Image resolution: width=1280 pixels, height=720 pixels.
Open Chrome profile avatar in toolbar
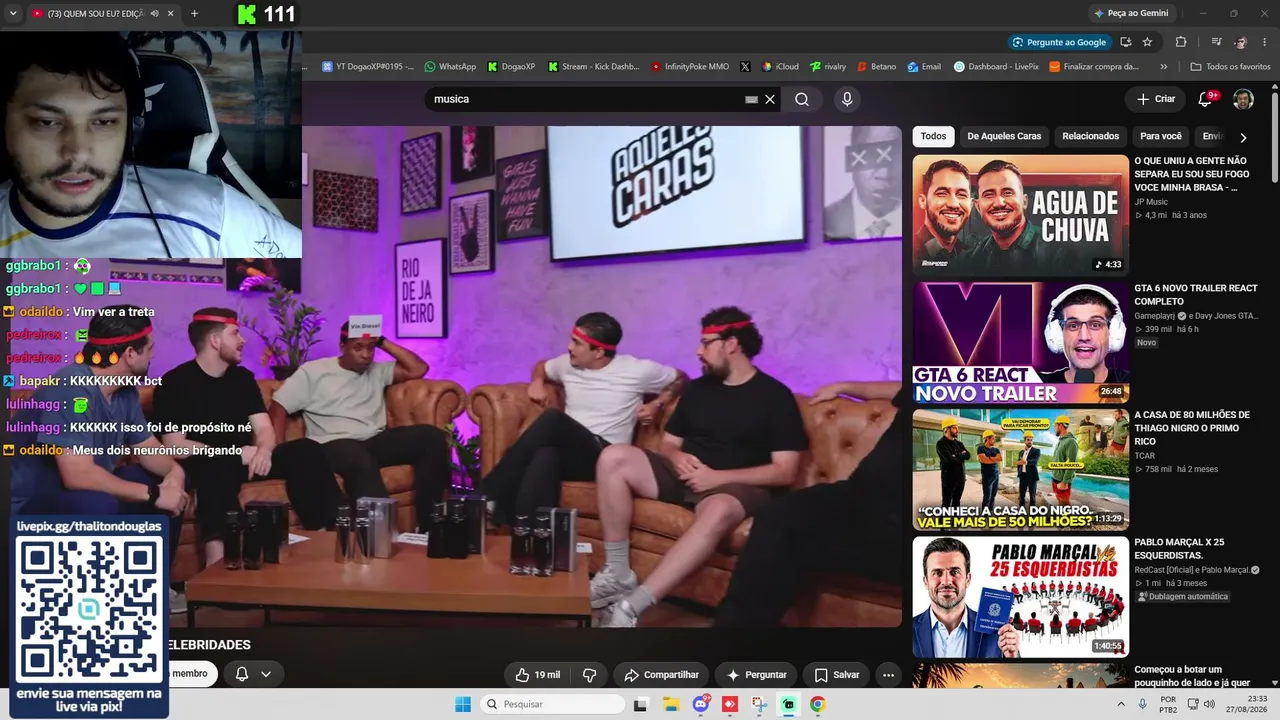click(1241, 42)
